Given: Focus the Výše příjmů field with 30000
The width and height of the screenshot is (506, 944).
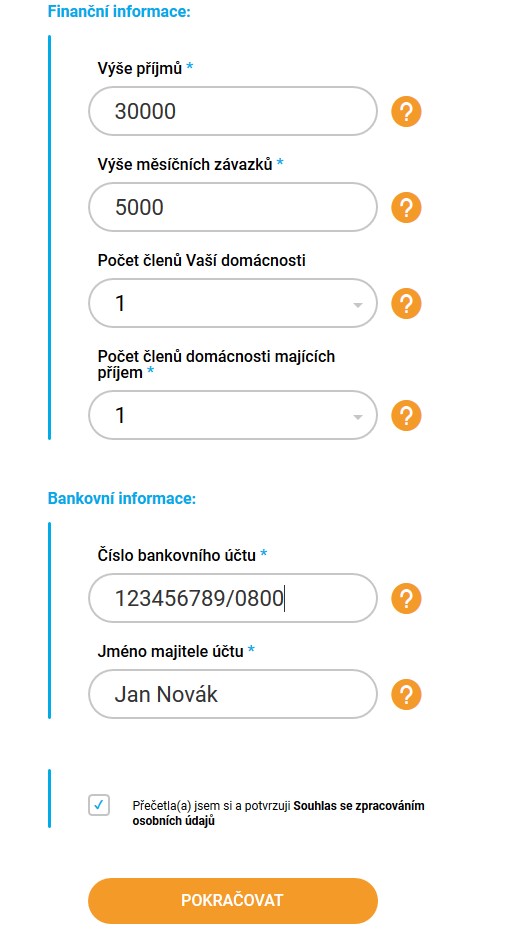Looking at the screenshot, I should tap(233, 111).
